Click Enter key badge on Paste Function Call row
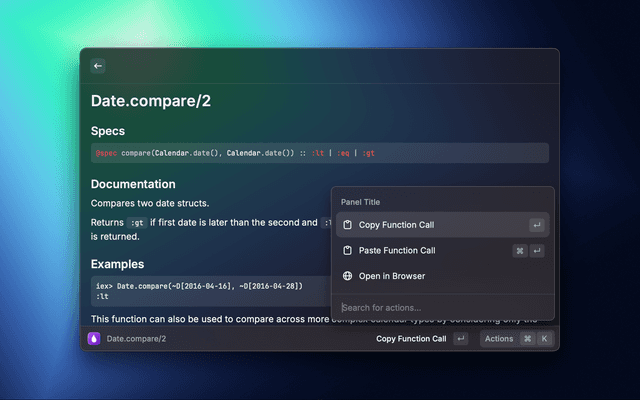The width and height of the screenshot is (640, 400). pos(537,251)
